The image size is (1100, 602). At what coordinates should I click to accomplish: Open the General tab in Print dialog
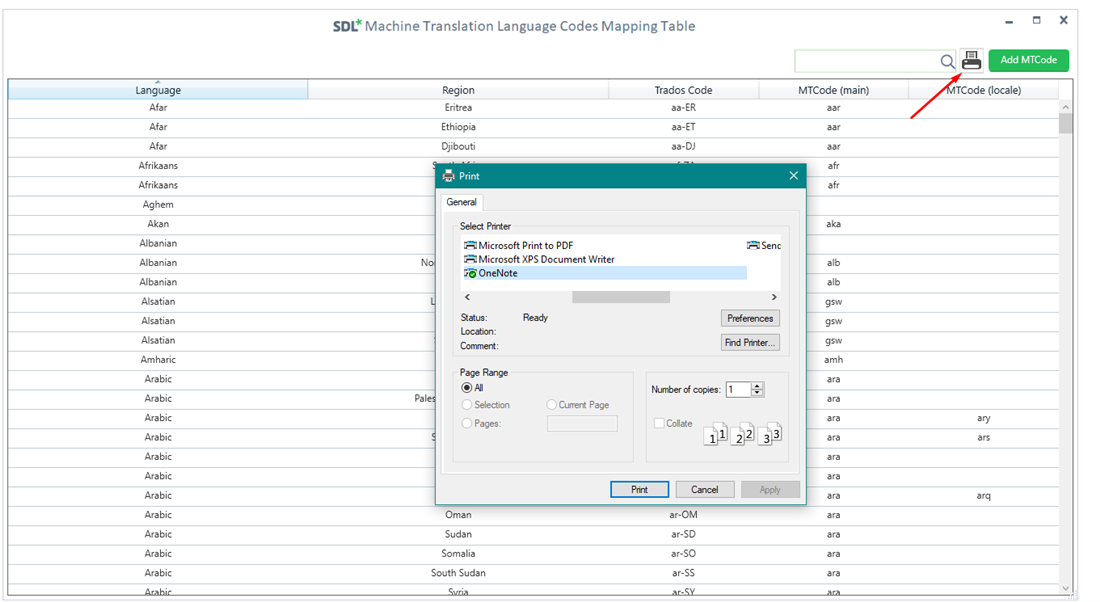pyautogui.click(x=461, y=202)
